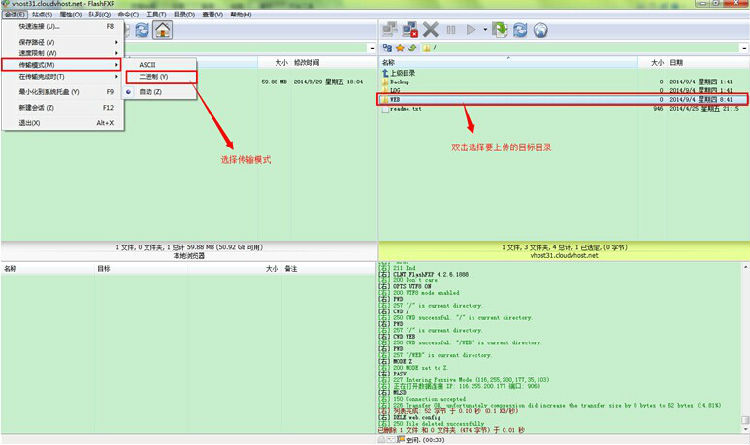Expand the 保存路径 (V) submenu
750x445 pixels.
pos(60,42)
